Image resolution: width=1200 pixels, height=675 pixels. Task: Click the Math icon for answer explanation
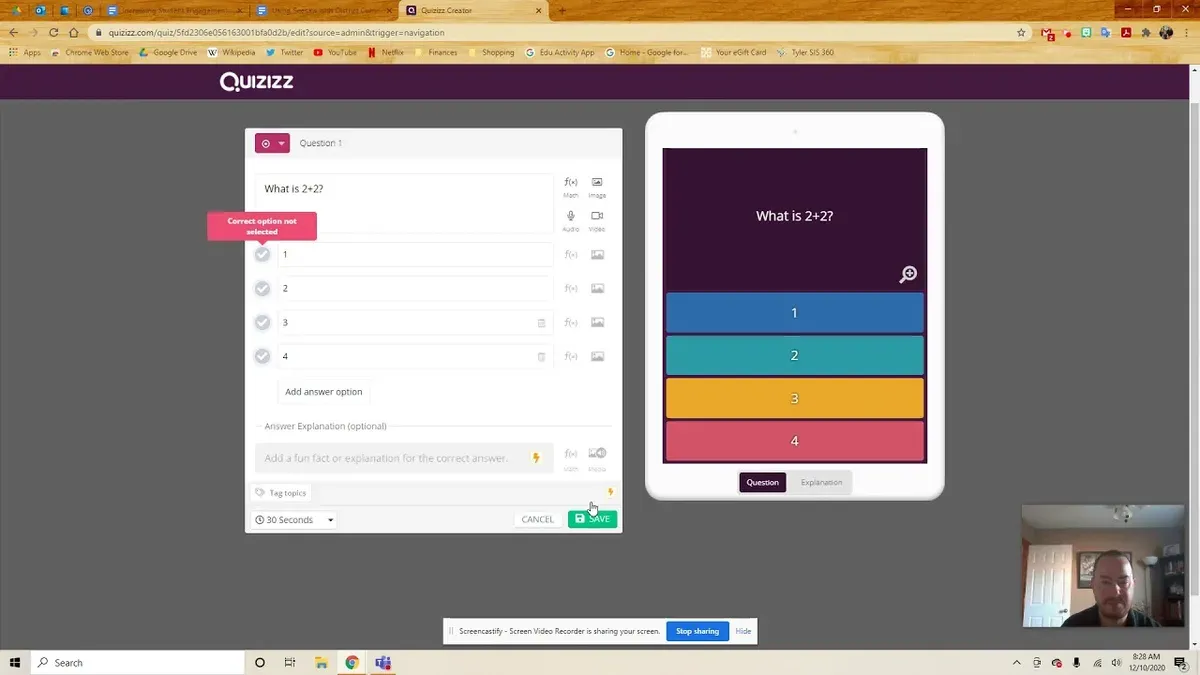[x=571, y=458]
